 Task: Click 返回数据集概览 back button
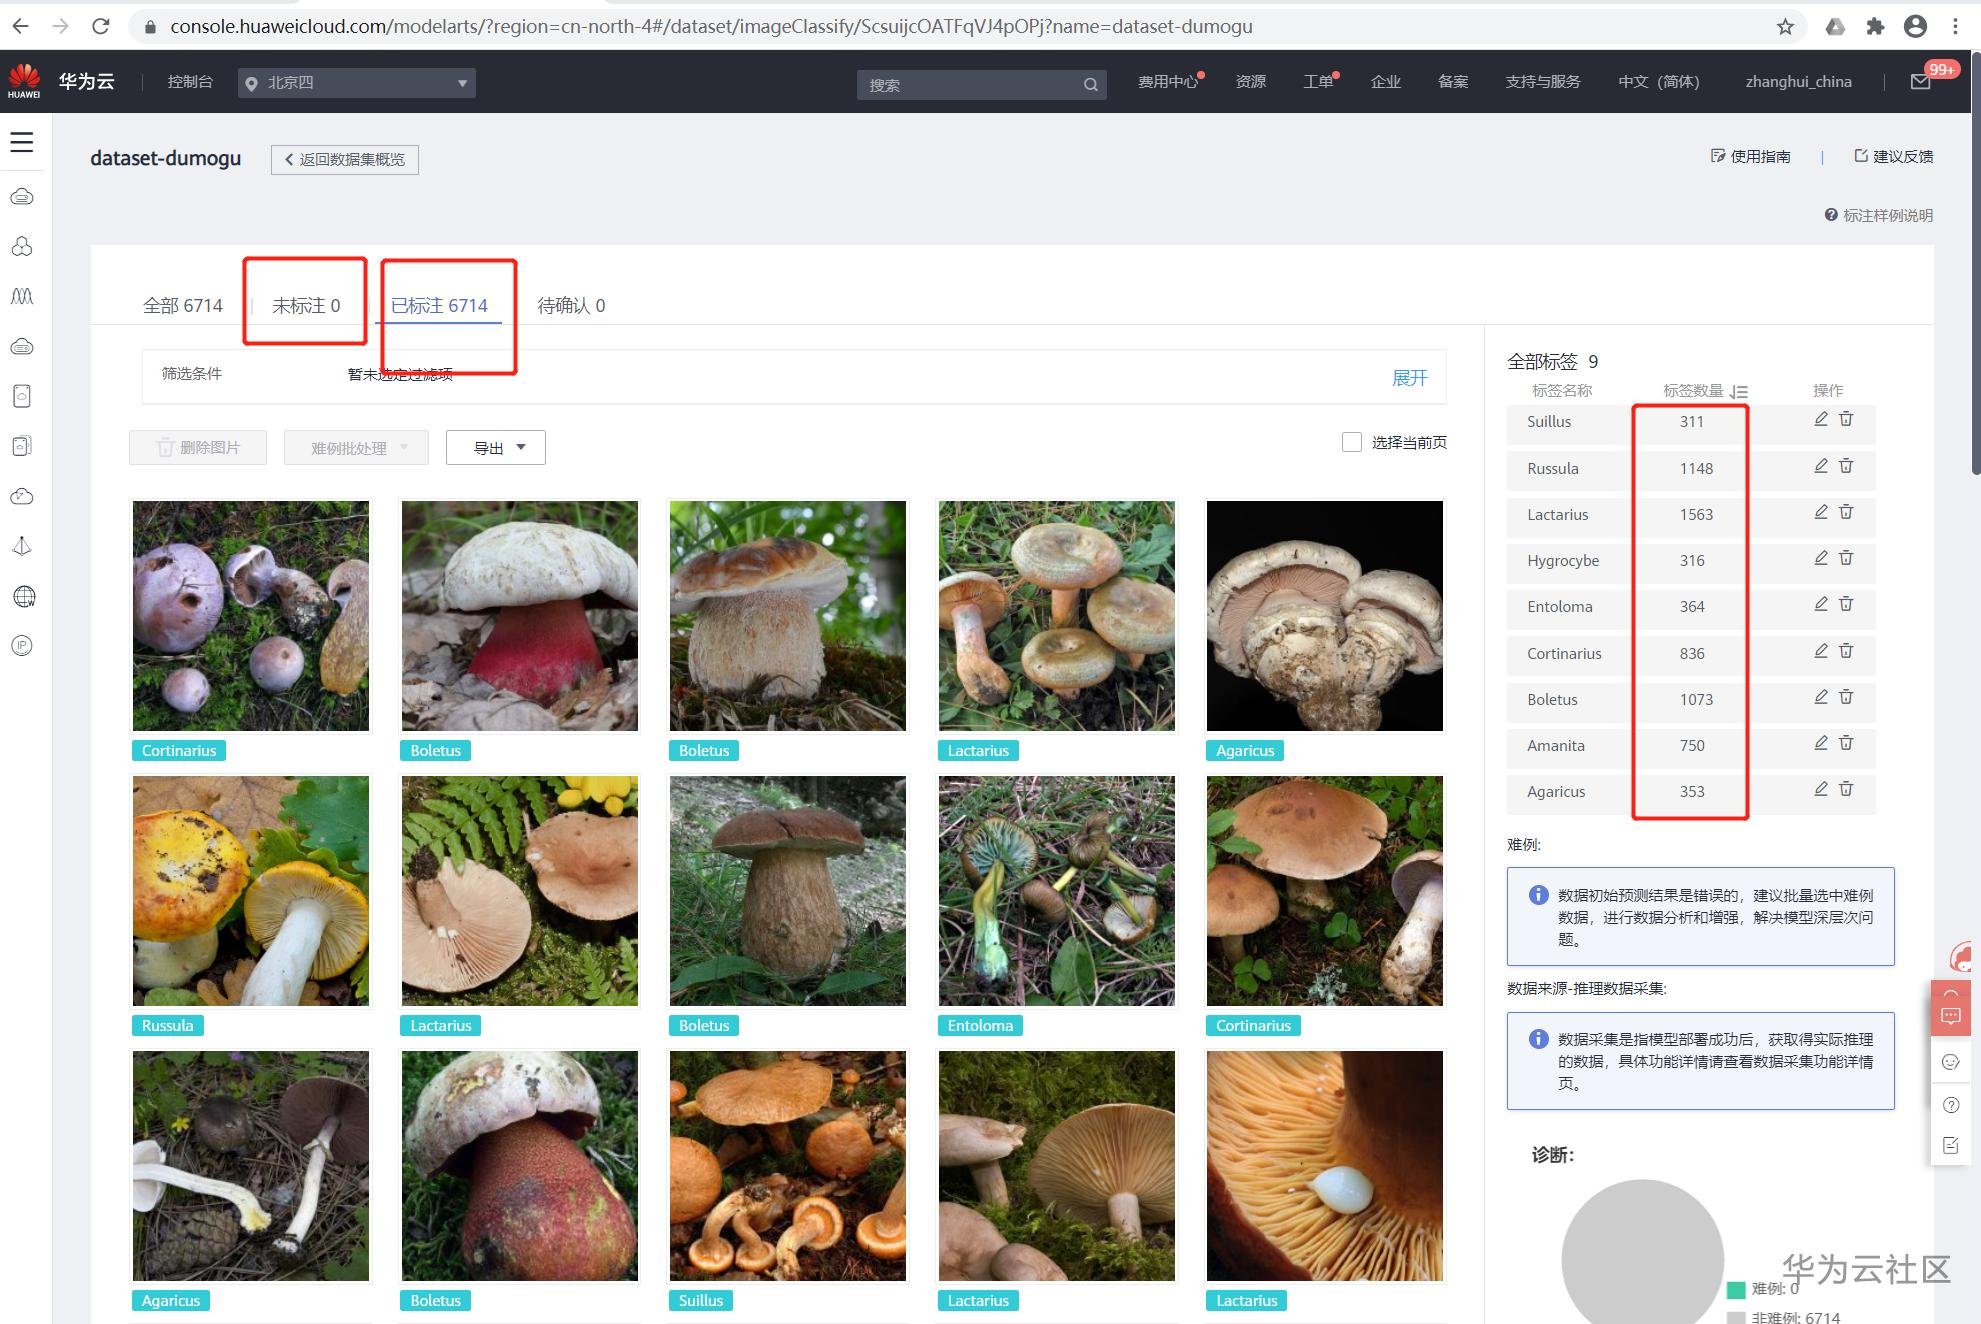(345, 160)
